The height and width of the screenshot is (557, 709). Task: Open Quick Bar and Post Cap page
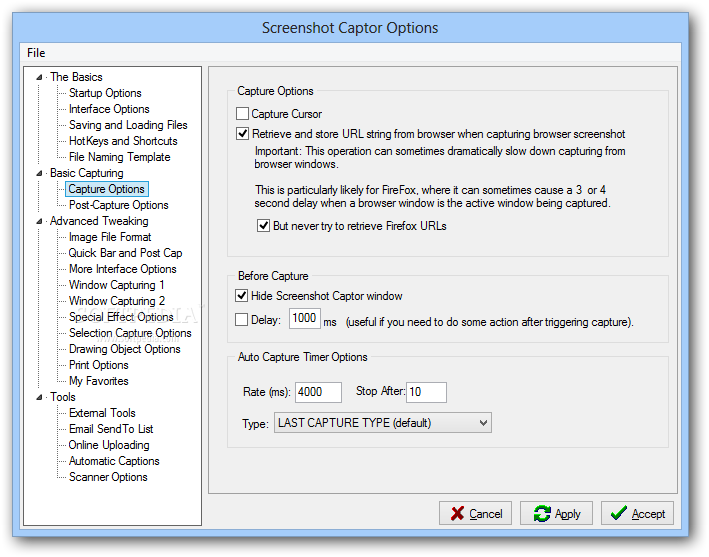[x=125, y=253]
